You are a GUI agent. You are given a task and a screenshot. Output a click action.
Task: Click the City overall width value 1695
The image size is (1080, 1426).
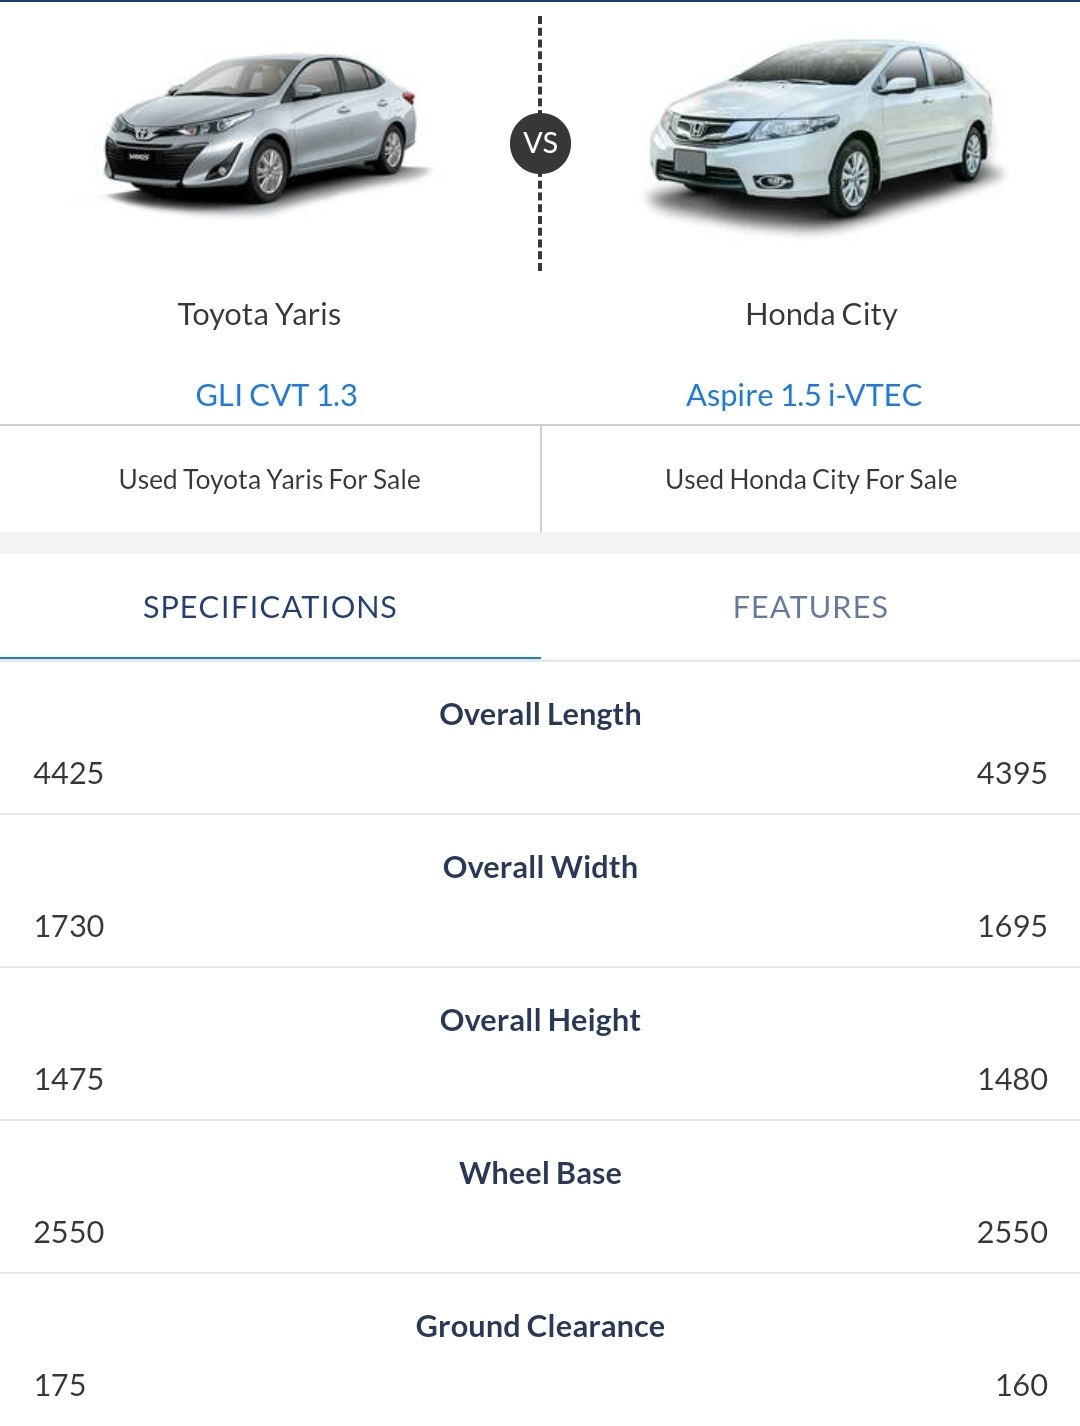point(1012,926)
